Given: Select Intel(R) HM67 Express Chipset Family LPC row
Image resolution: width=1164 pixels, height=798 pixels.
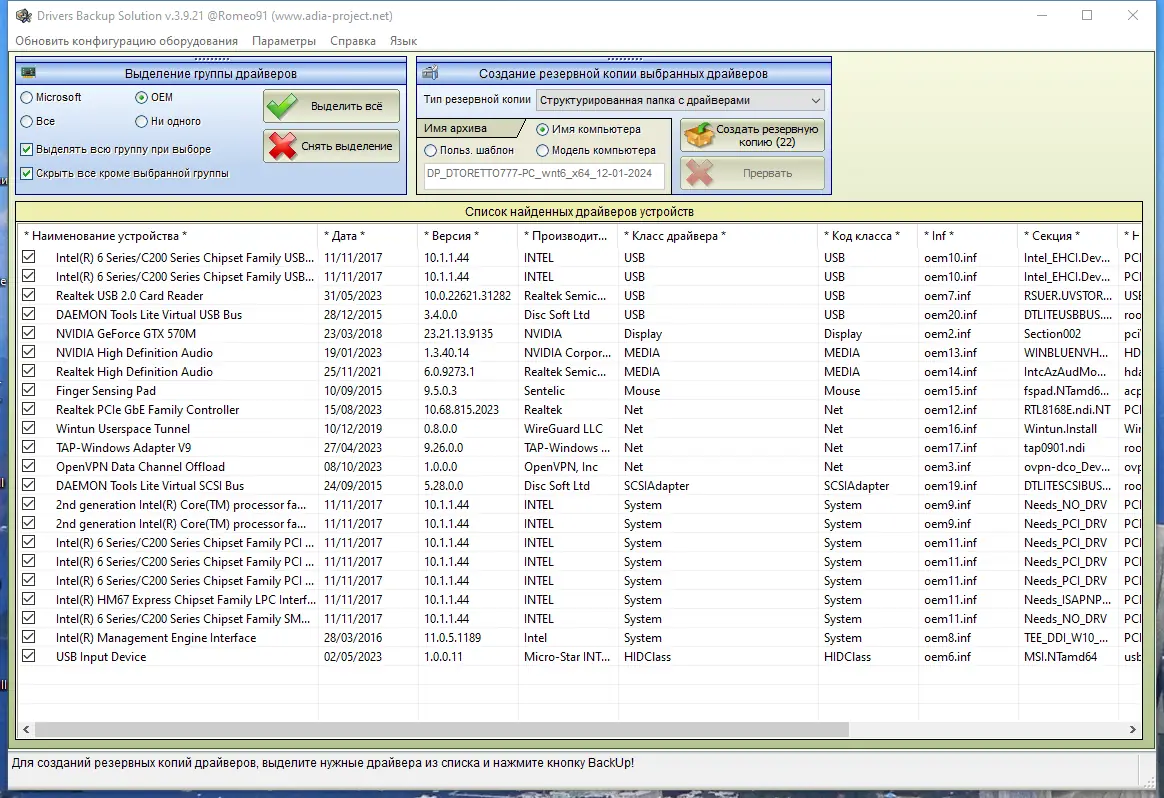Looking at the screenshot, I should point(579,600).
